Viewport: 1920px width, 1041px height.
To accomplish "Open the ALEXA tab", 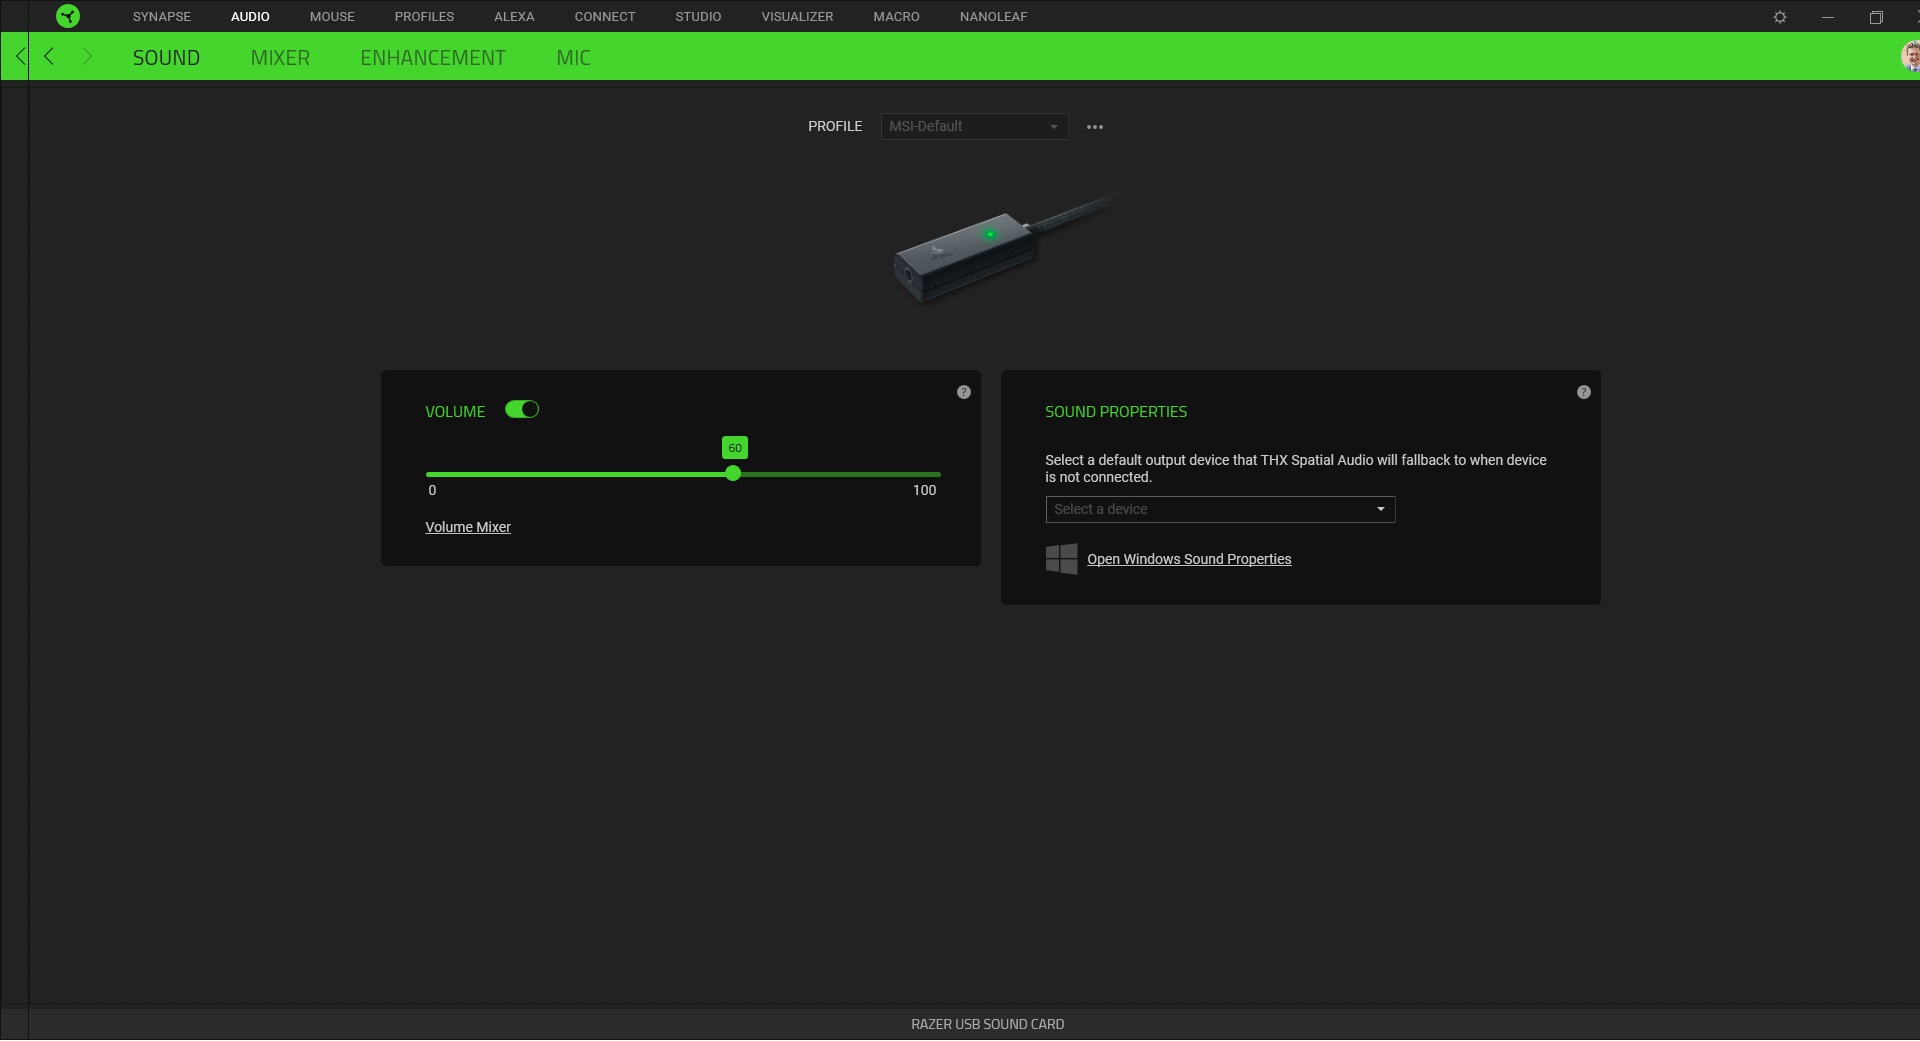I will pyautogui.click(x=514, y=17).
